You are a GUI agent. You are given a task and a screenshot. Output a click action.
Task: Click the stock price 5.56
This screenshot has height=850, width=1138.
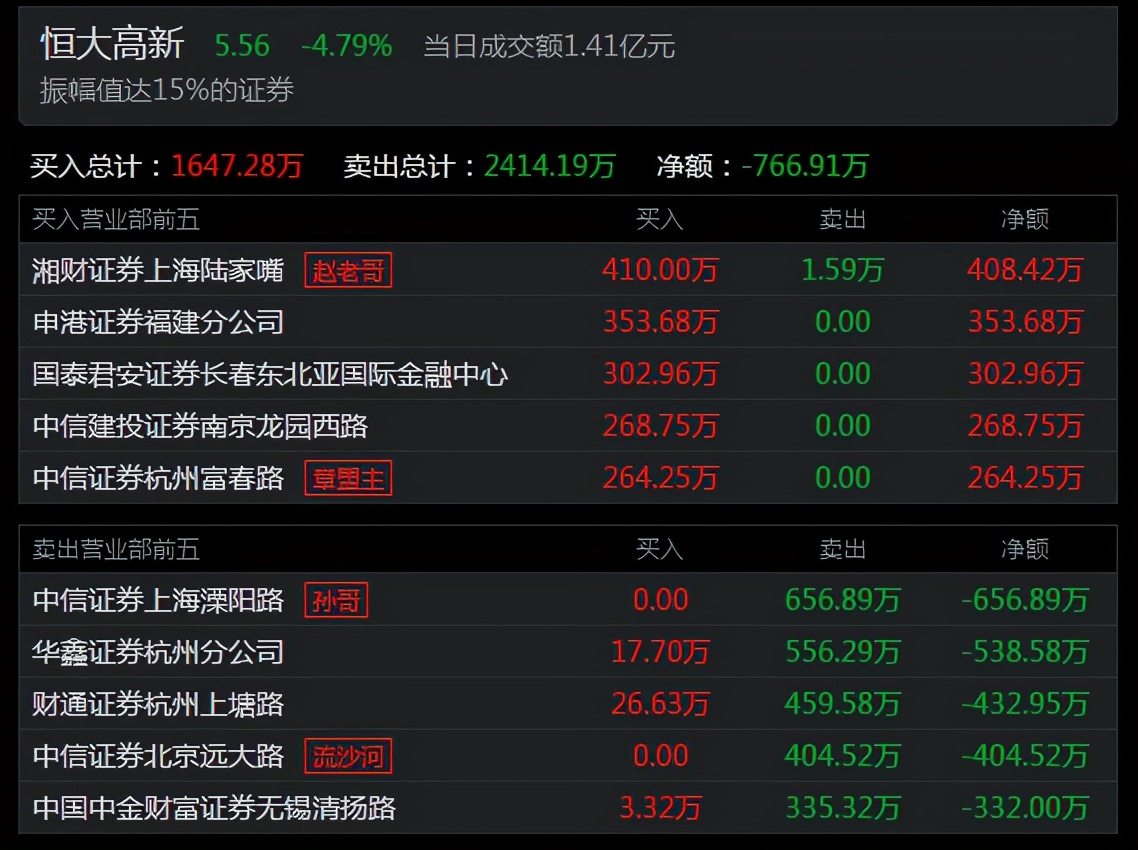[242, 46]
